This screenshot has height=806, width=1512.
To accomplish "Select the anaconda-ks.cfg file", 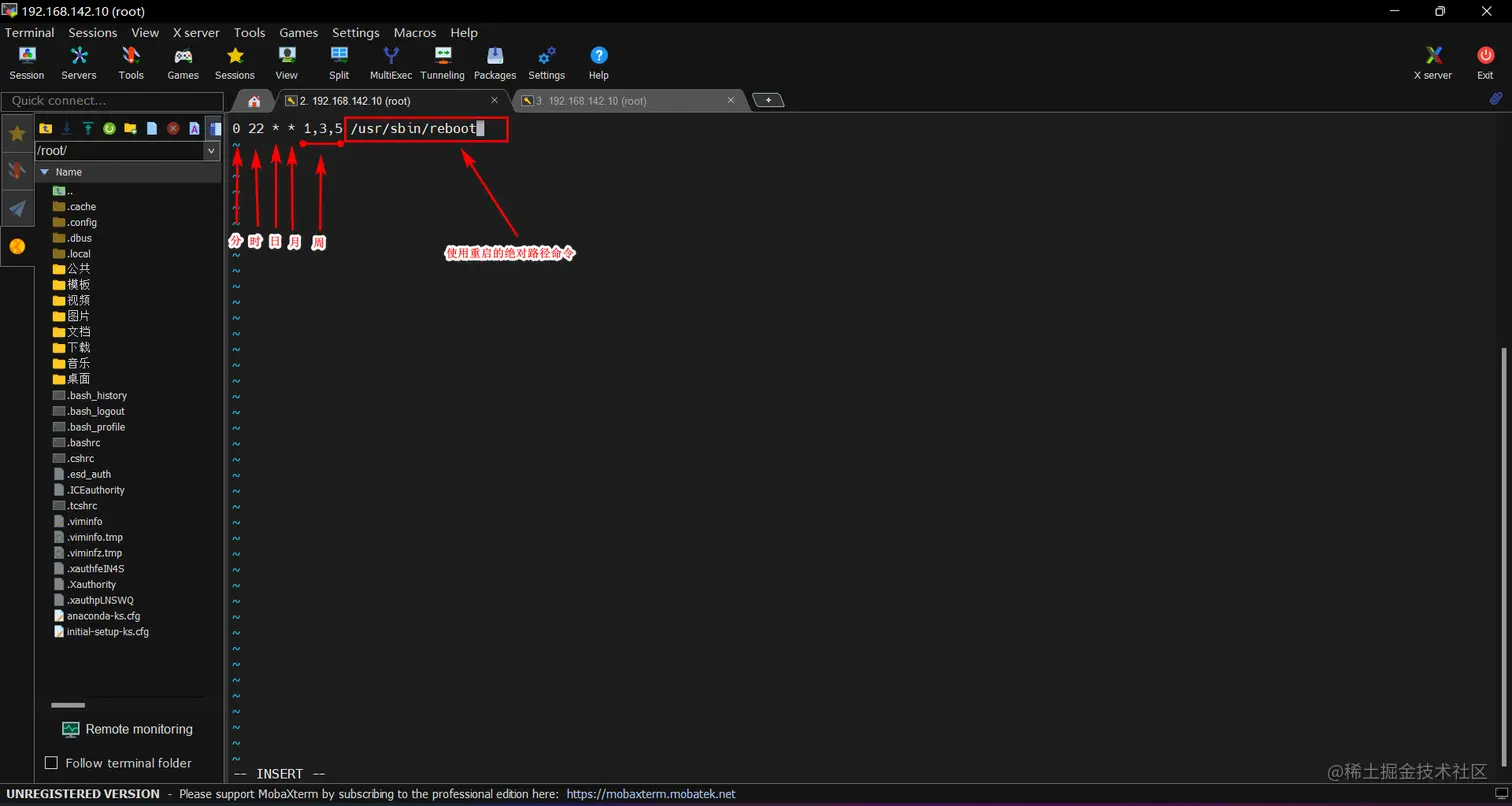I will click(x=96, y=616).
